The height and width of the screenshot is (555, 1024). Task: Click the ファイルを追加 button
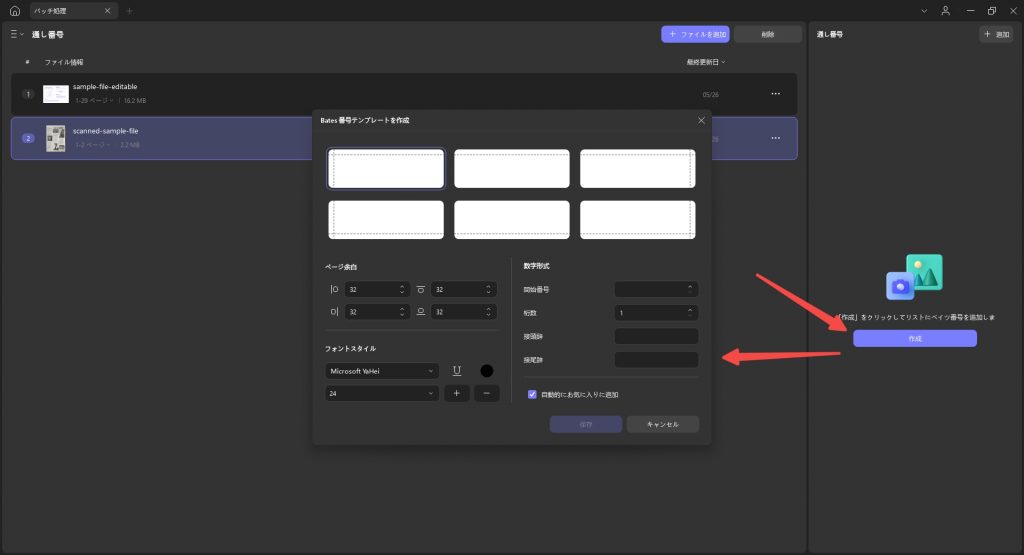(696, 34)
